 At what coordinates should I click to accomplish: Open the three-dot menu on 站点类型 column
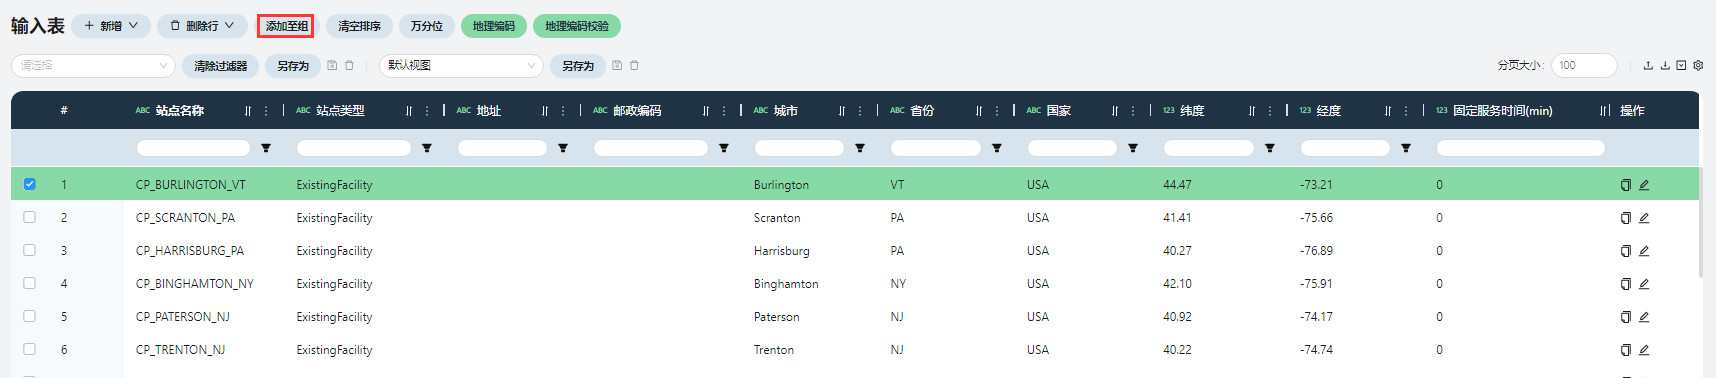(427, 111)
